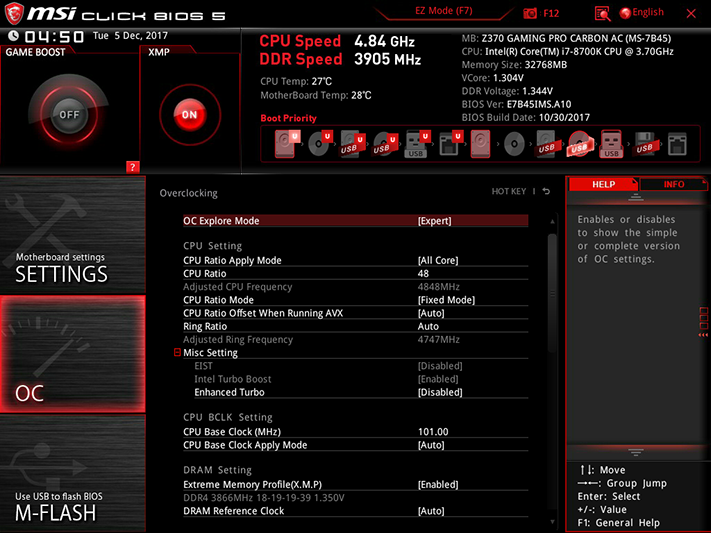
Task: Click the 04:50 system time display
Action: [x=54, y=36]
